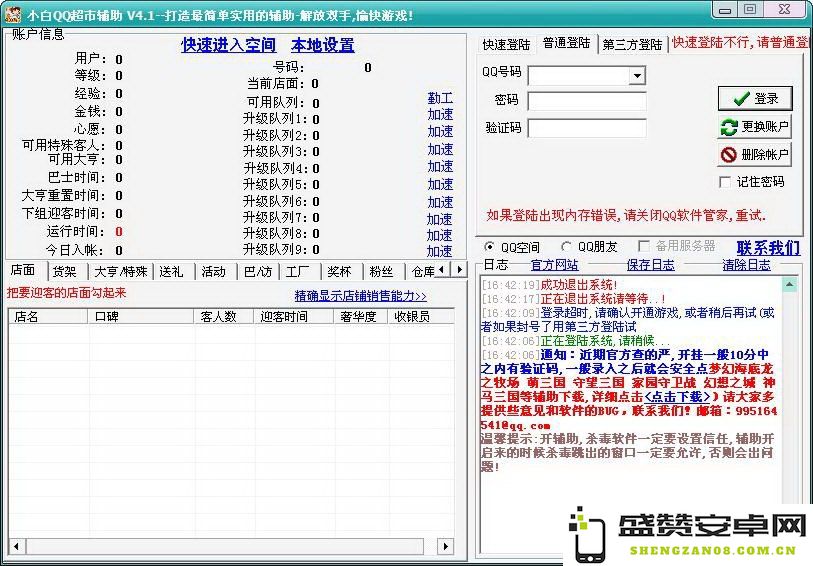Switch to the 仓库 tab

click(x=422, y=272)
